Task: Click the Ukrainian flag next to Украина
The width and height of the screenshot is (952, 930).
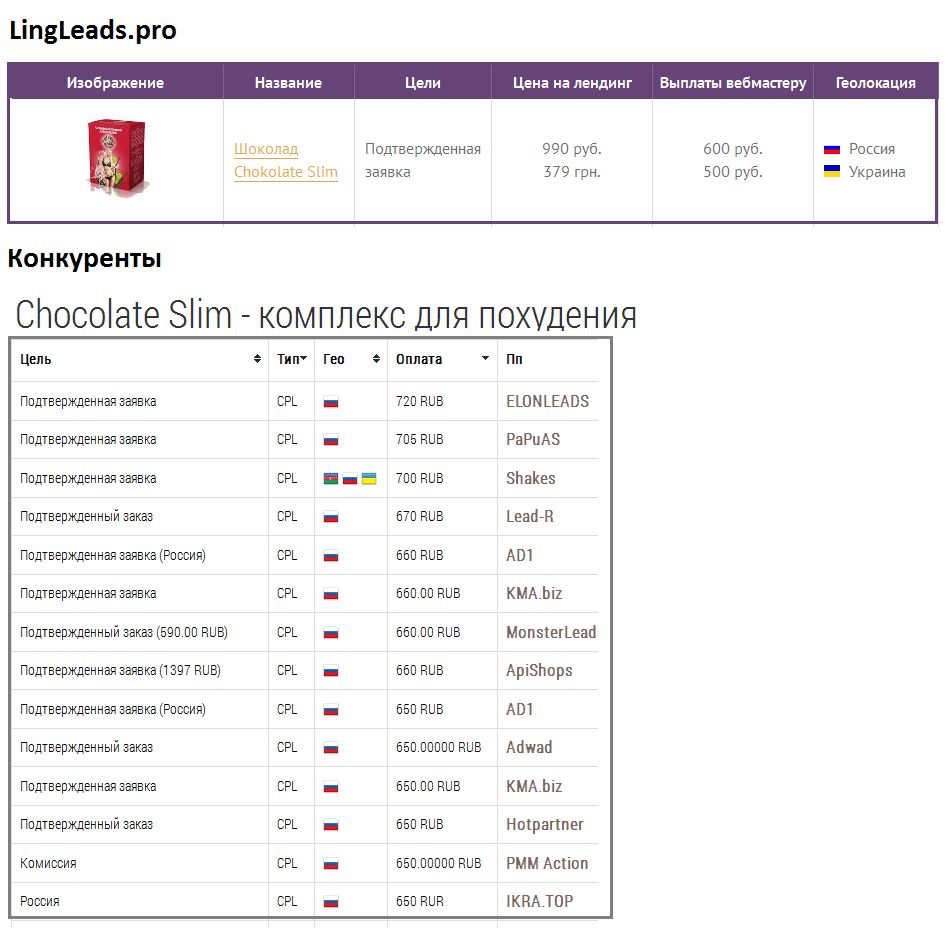Action: [x=831, y=172]
